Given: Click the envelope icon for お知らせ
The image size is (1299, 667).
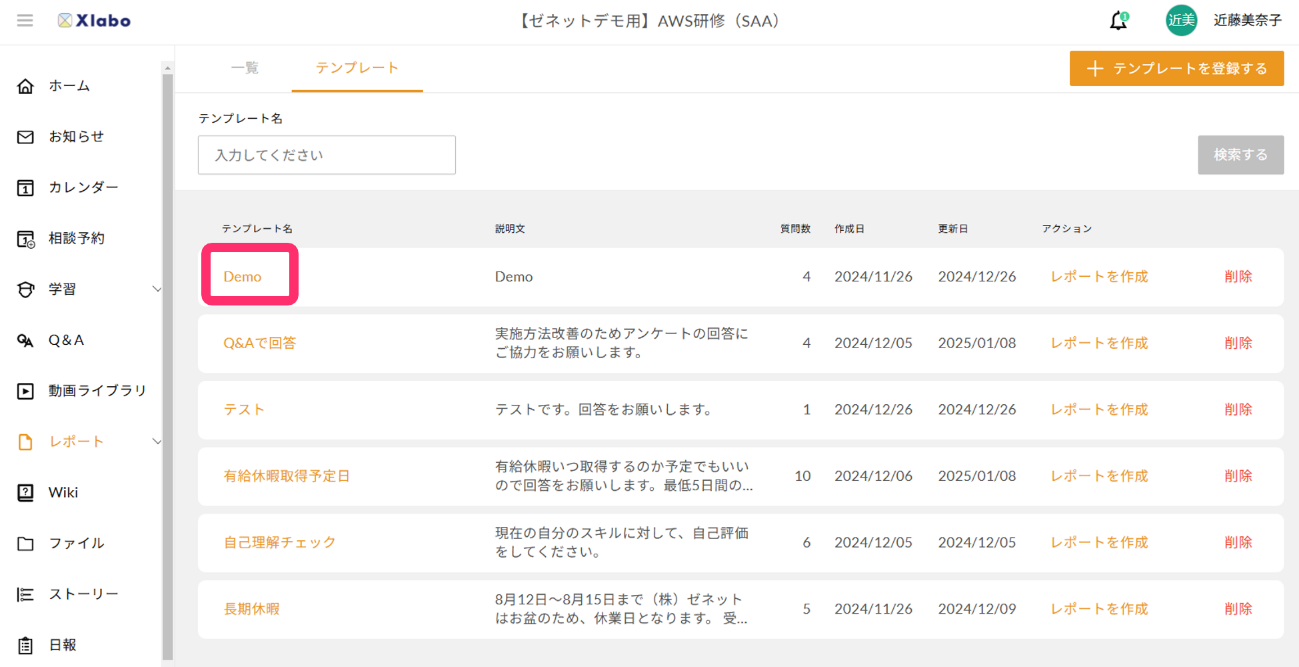Looking at the screenshot, I should click(26, 137).
